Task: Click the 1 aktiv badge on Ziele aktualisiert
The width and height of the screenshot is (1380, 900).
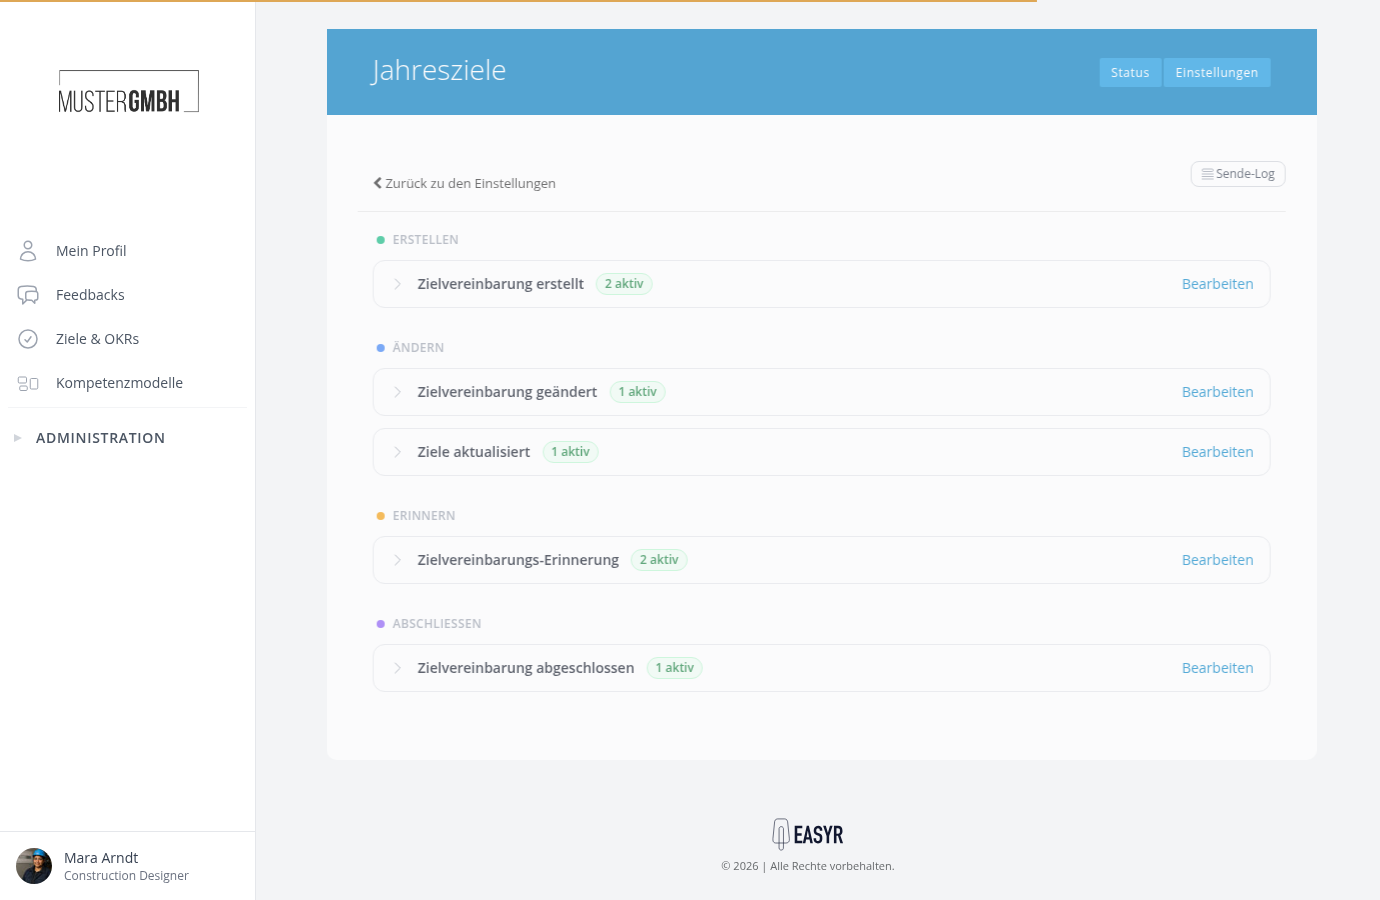Action: point(570,452)
